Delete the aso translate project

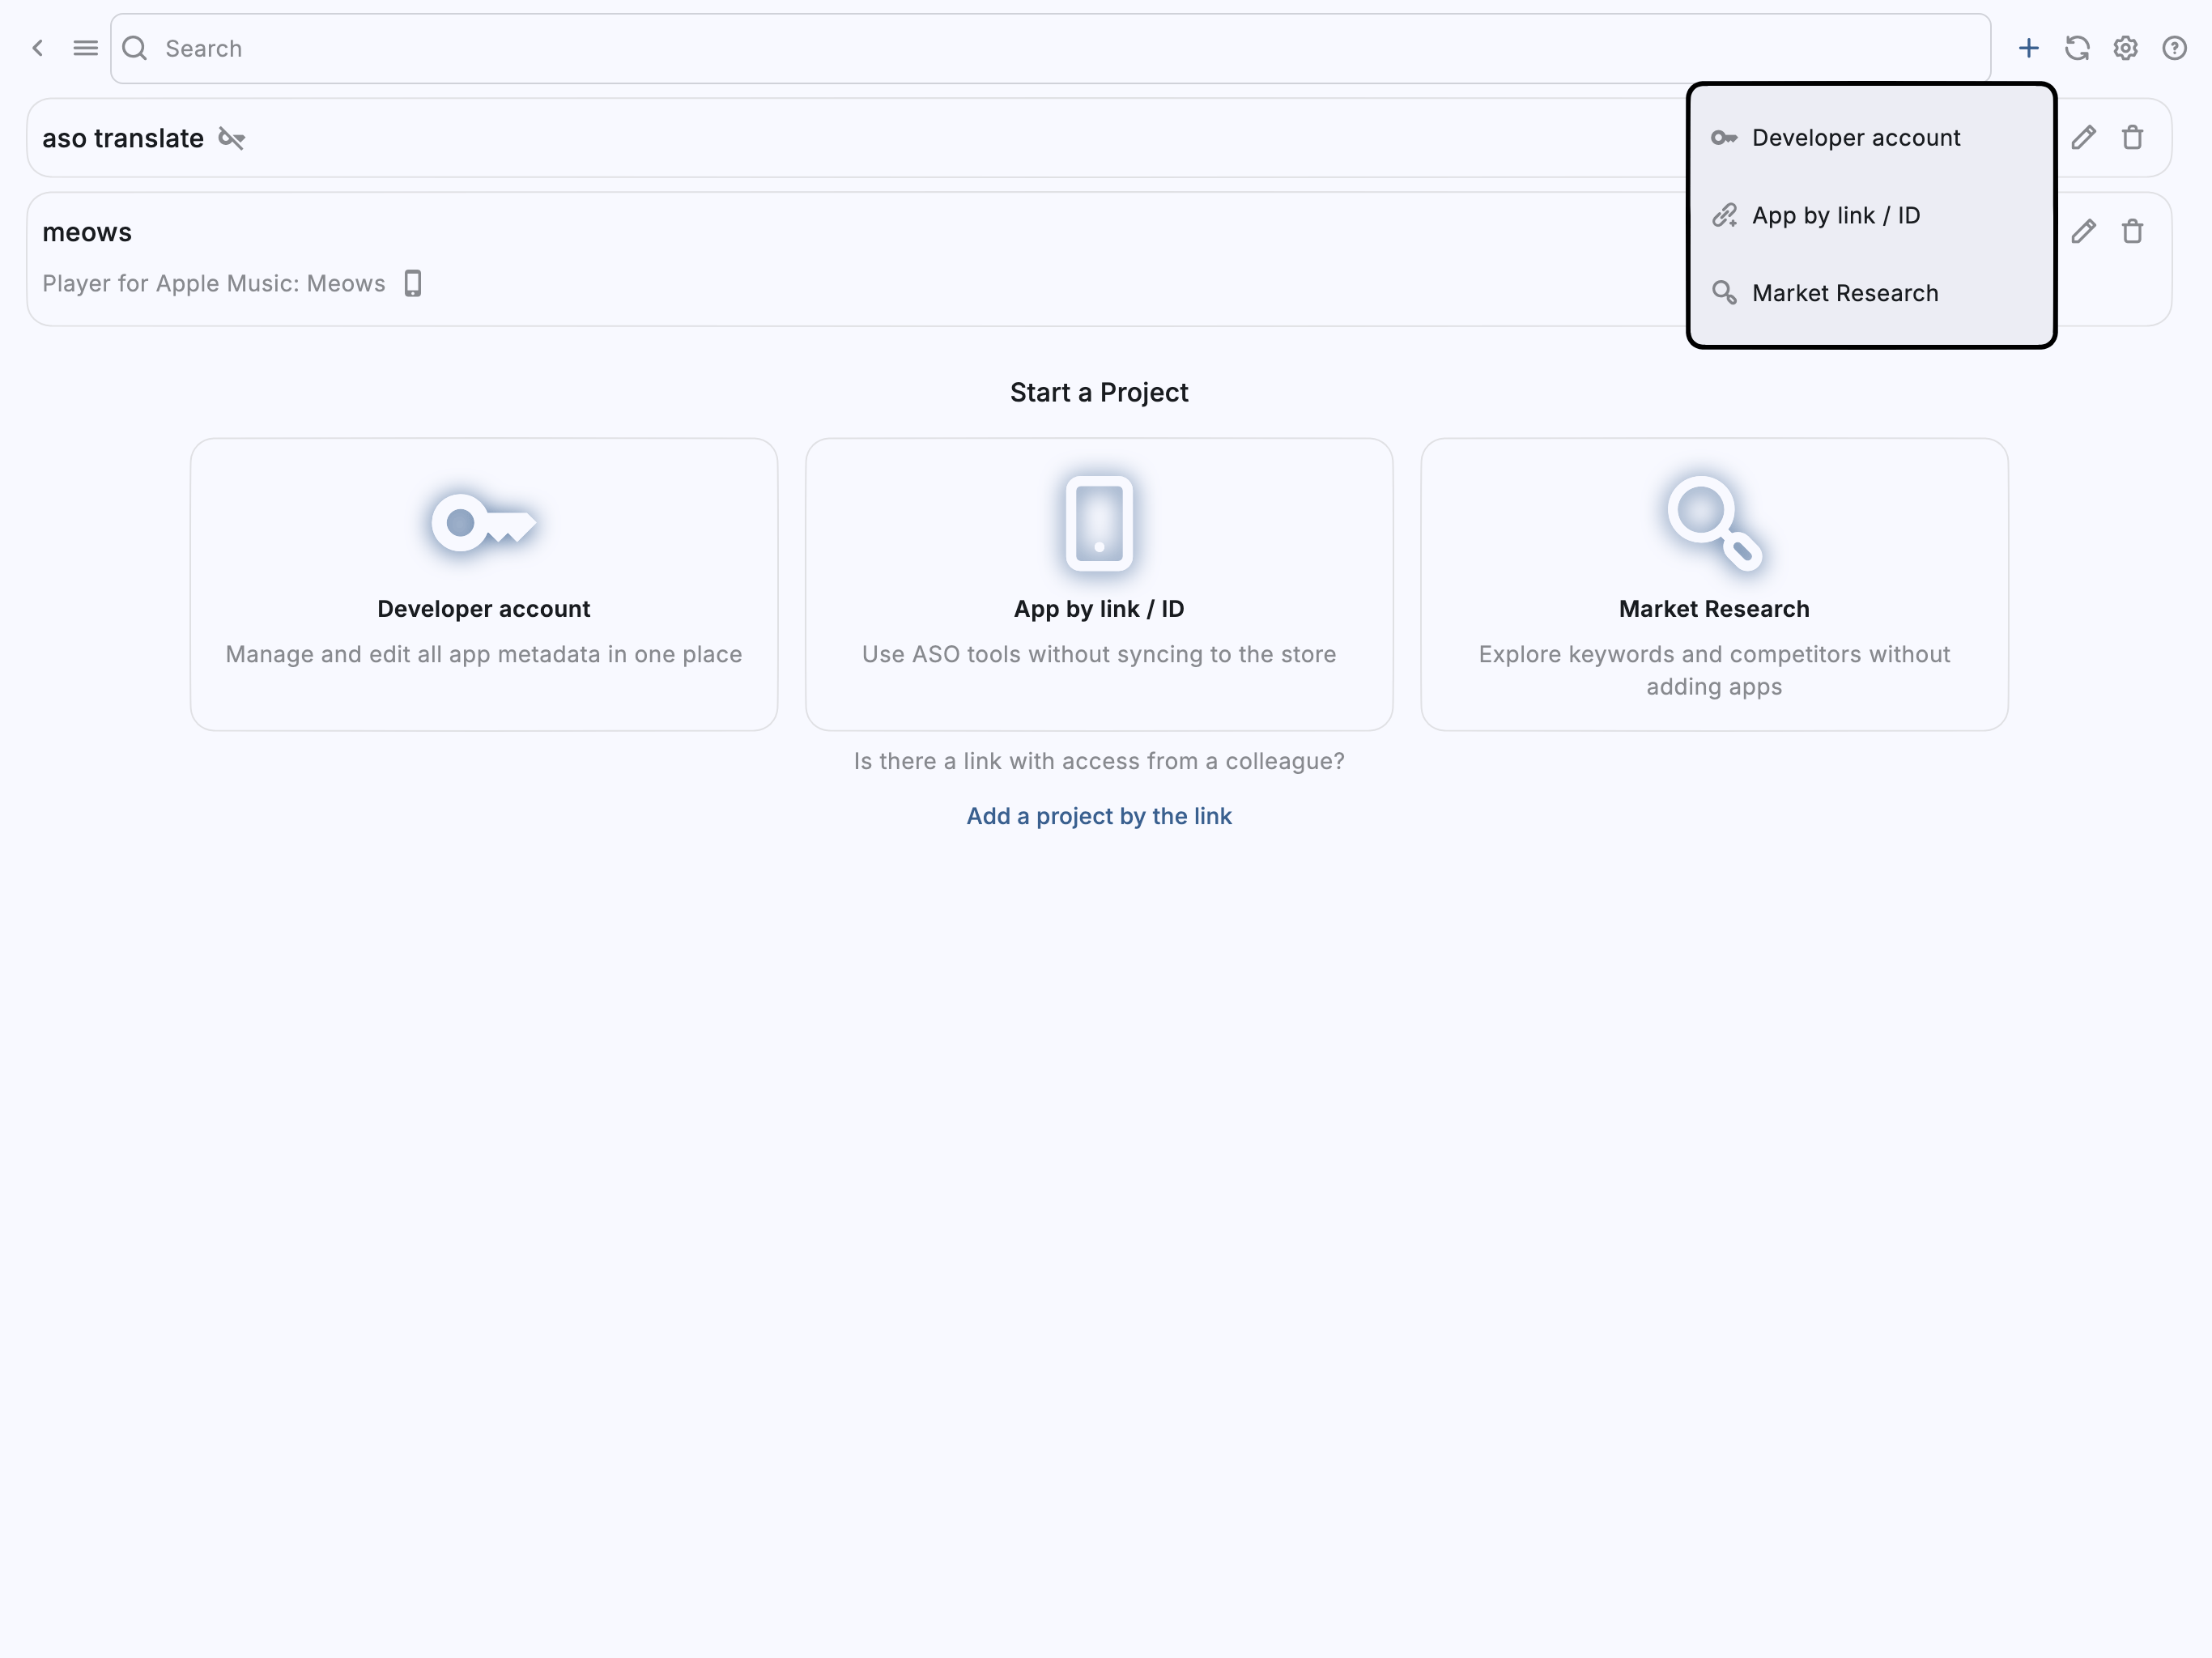point(2132,137)
